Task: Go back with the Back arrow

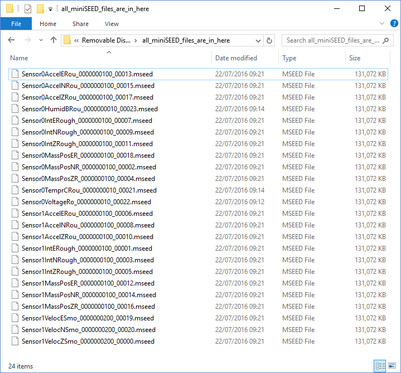Action: pyautogui.click(x=11, y=40)
